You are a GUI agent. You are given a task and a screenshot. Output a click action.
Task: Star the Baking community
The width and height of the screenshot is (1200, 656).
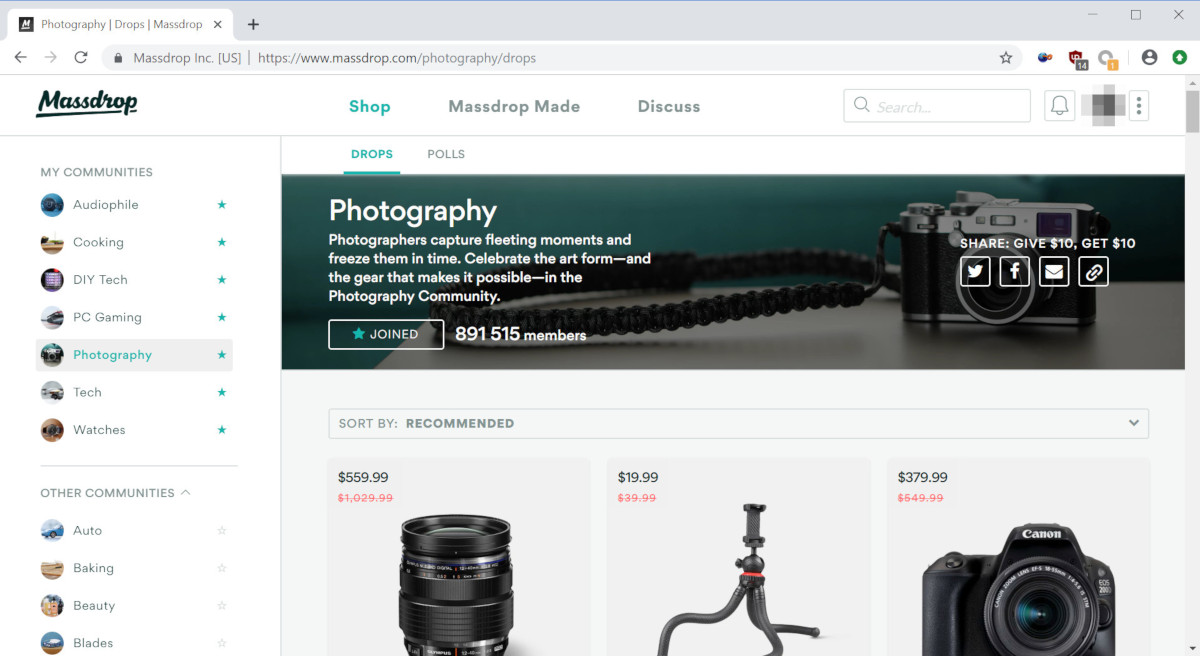tap(222, 568)
